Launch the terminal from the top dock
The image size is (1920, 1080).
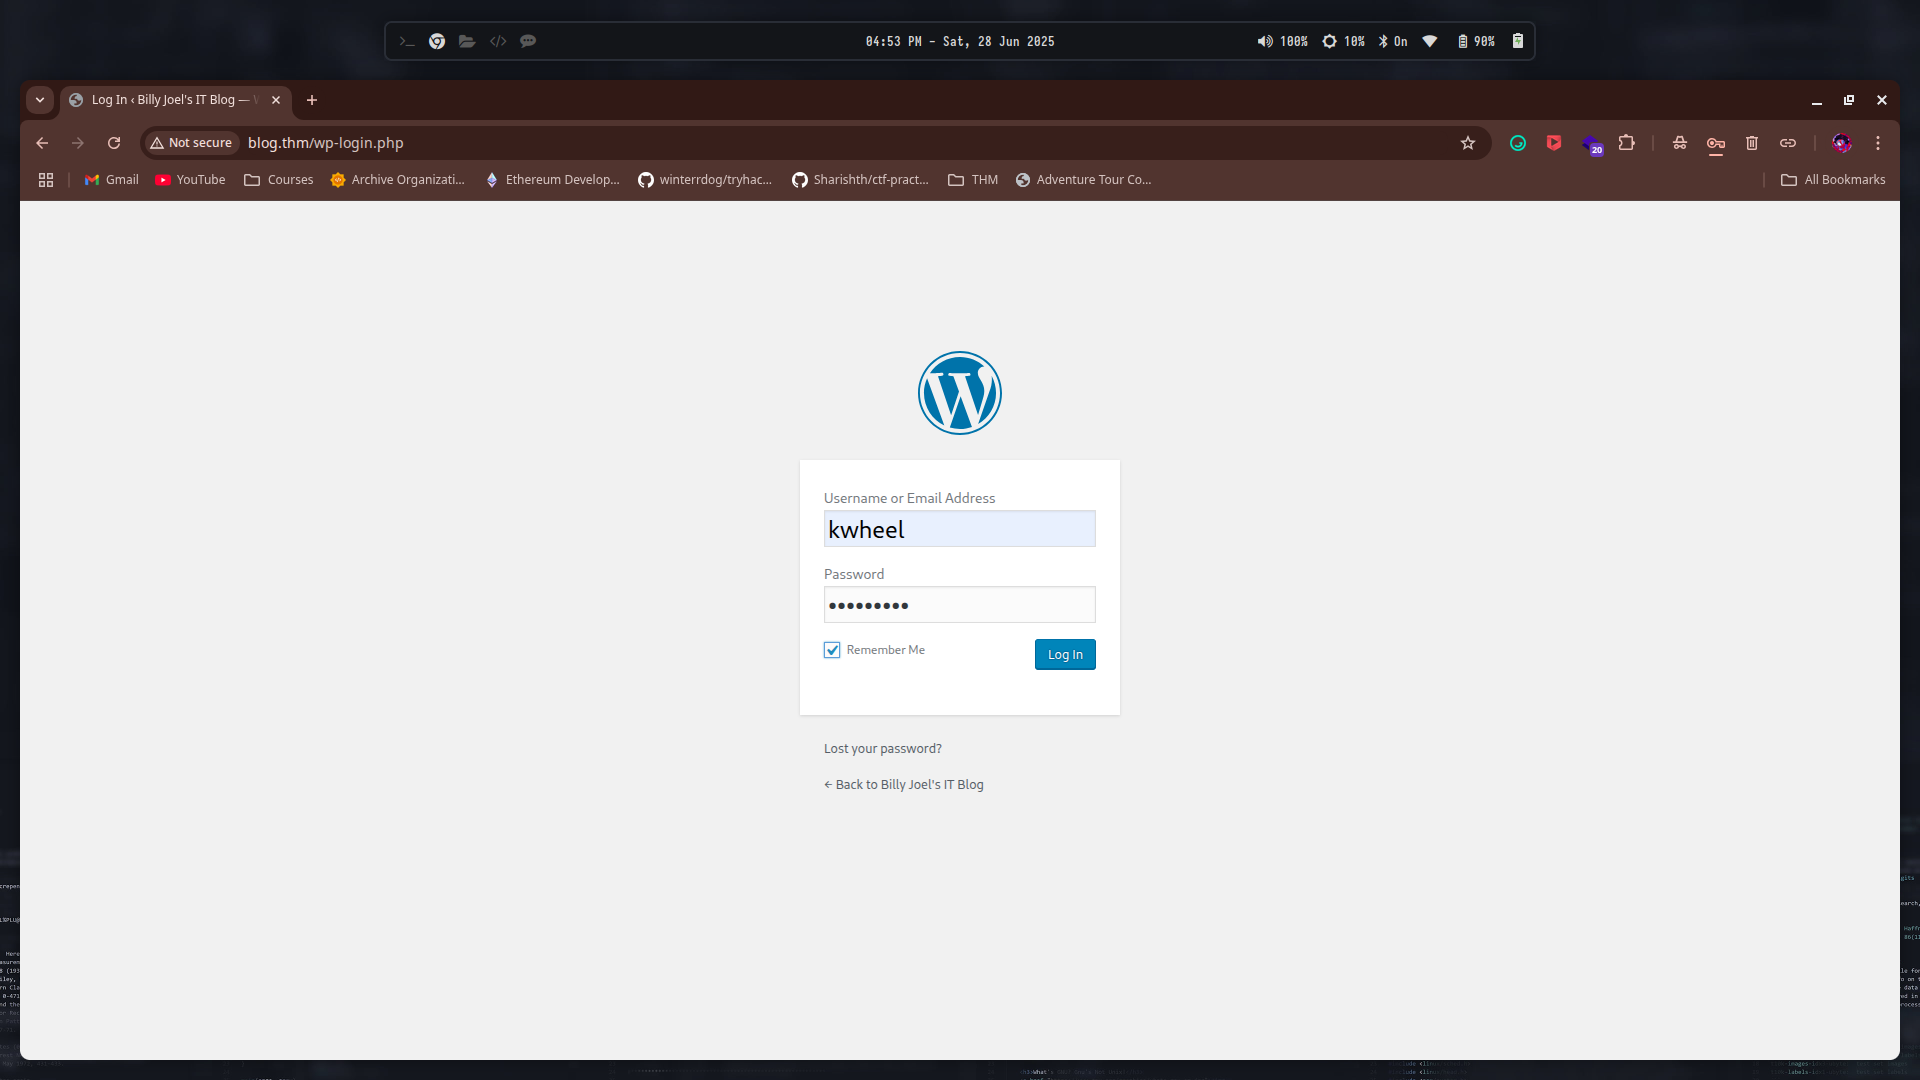(x=406, y=41)
